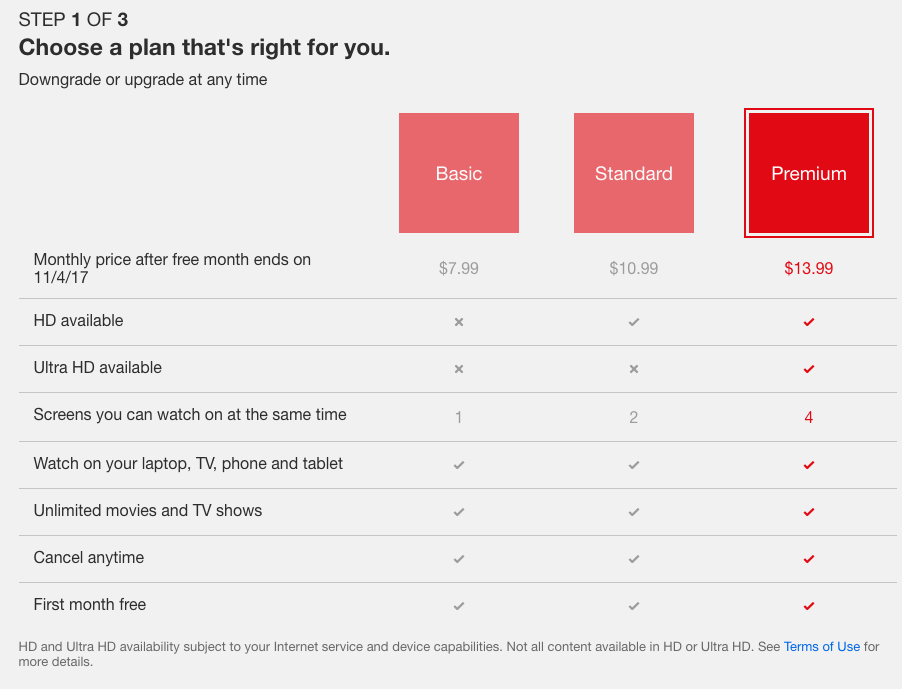Viewport: 902px width, 689px height.
Task: Click Basic's Cancel anytime checkmark
Action: tap(458, 559)
